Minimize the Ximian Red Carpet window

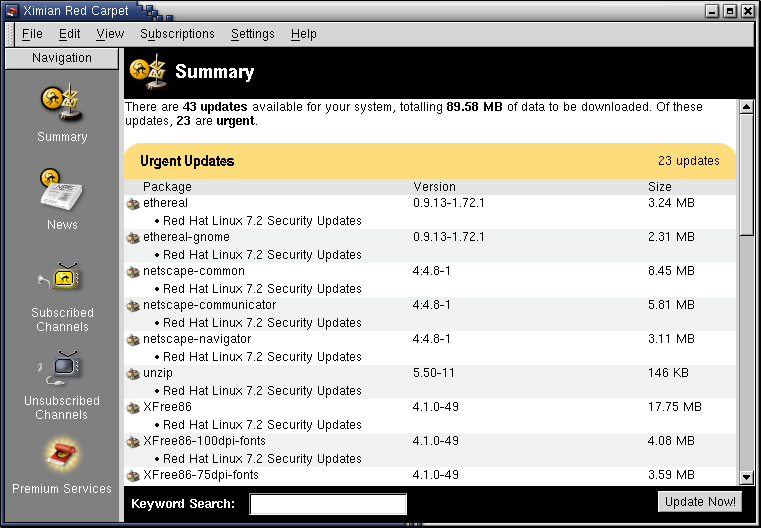712,11
